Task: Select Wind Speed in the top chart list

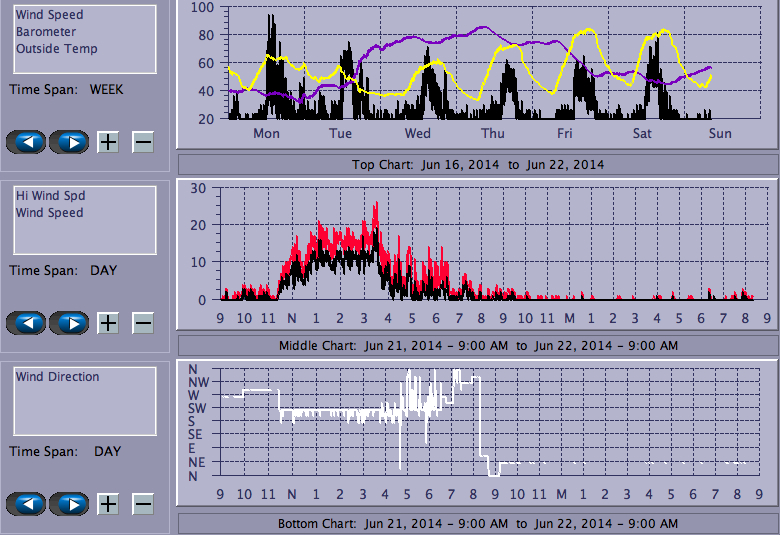Action: click(x=50, y=15)
